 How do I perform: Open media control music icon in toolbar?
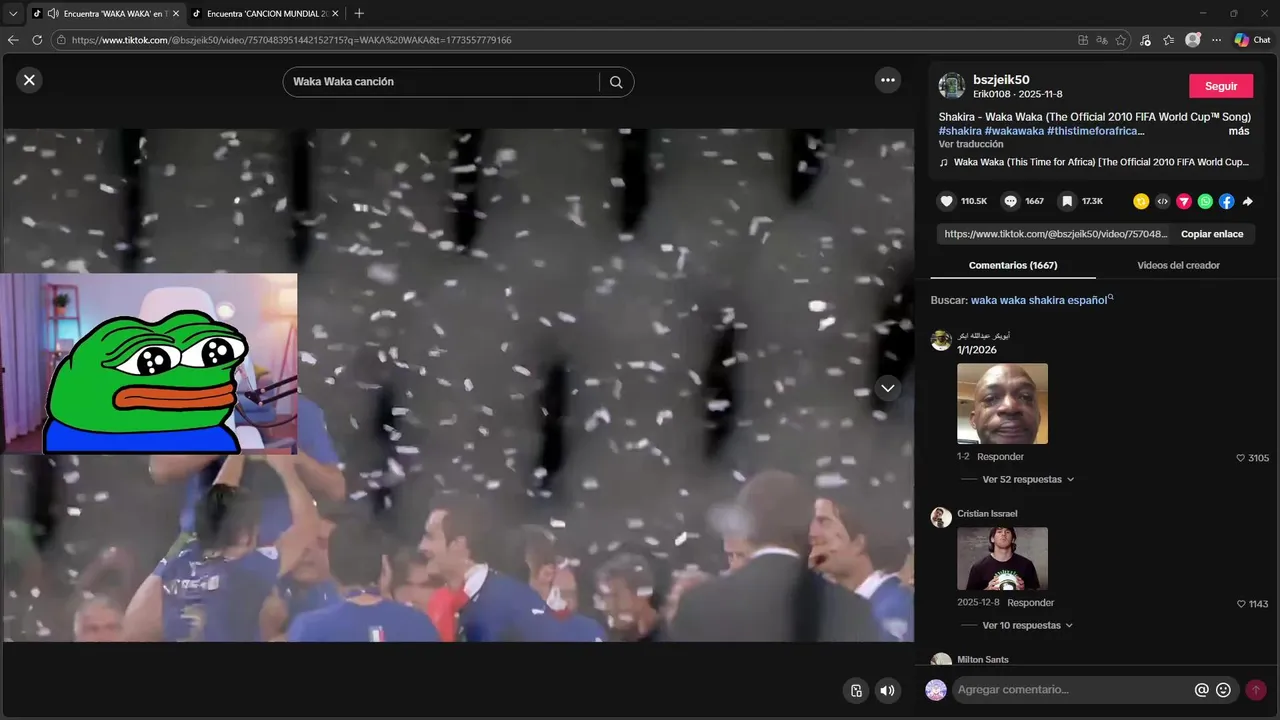[x=1145, y=40]
